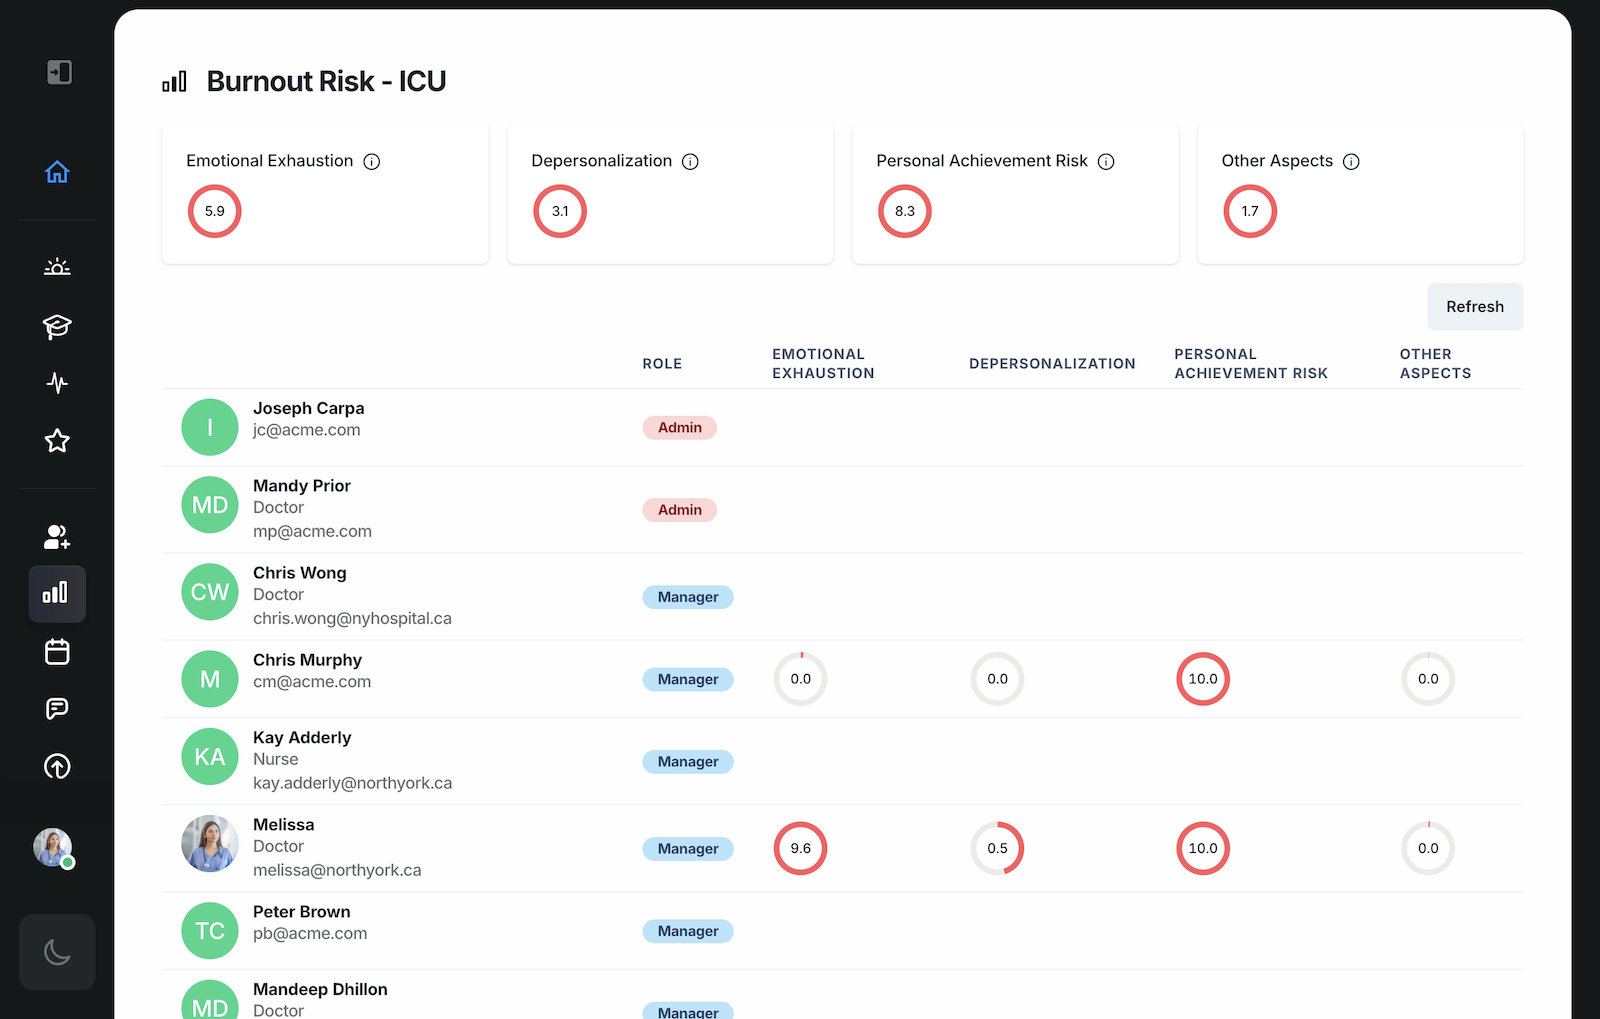Click Mandy Prior's Admin badge
The image size is (1600, 1019).
pyautogui.click(x=679, y=510)
